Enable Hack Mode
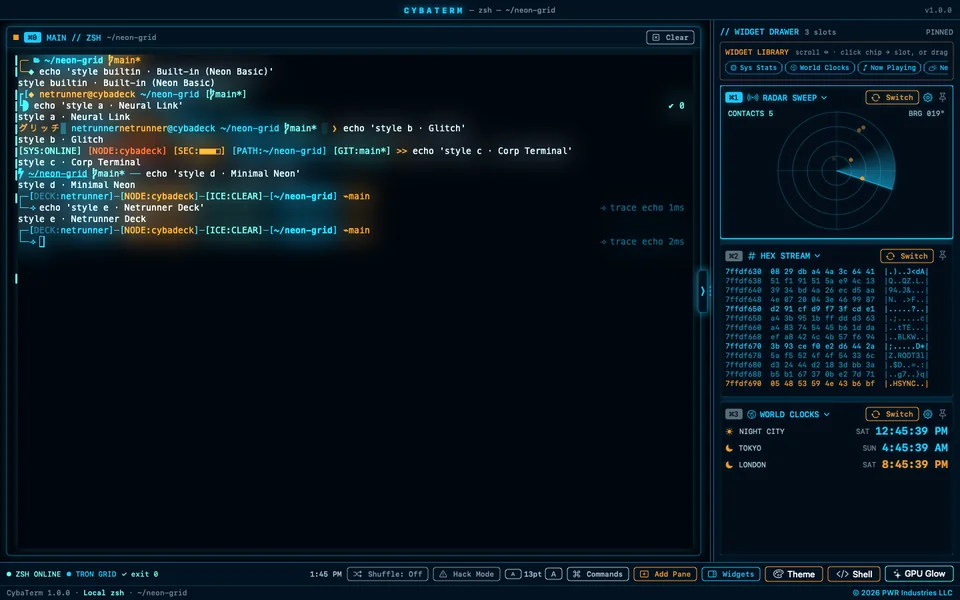The height and width of the screenshot is (600, 960). 467,574
